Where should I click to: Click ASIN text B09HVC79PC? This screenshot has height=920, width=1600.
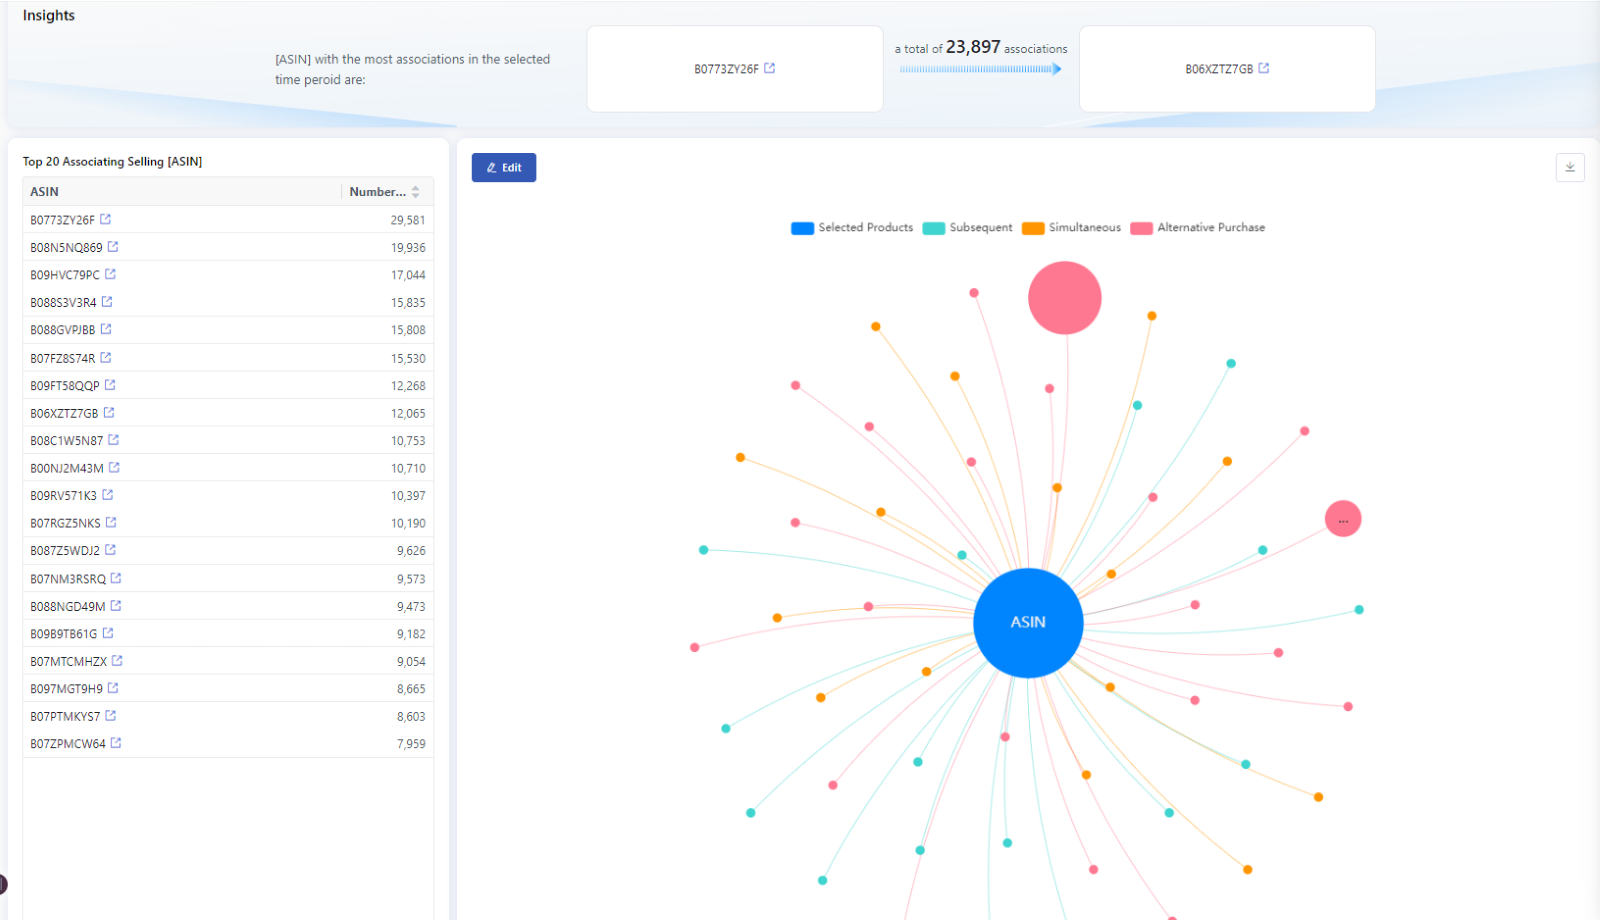click(65, 275)
